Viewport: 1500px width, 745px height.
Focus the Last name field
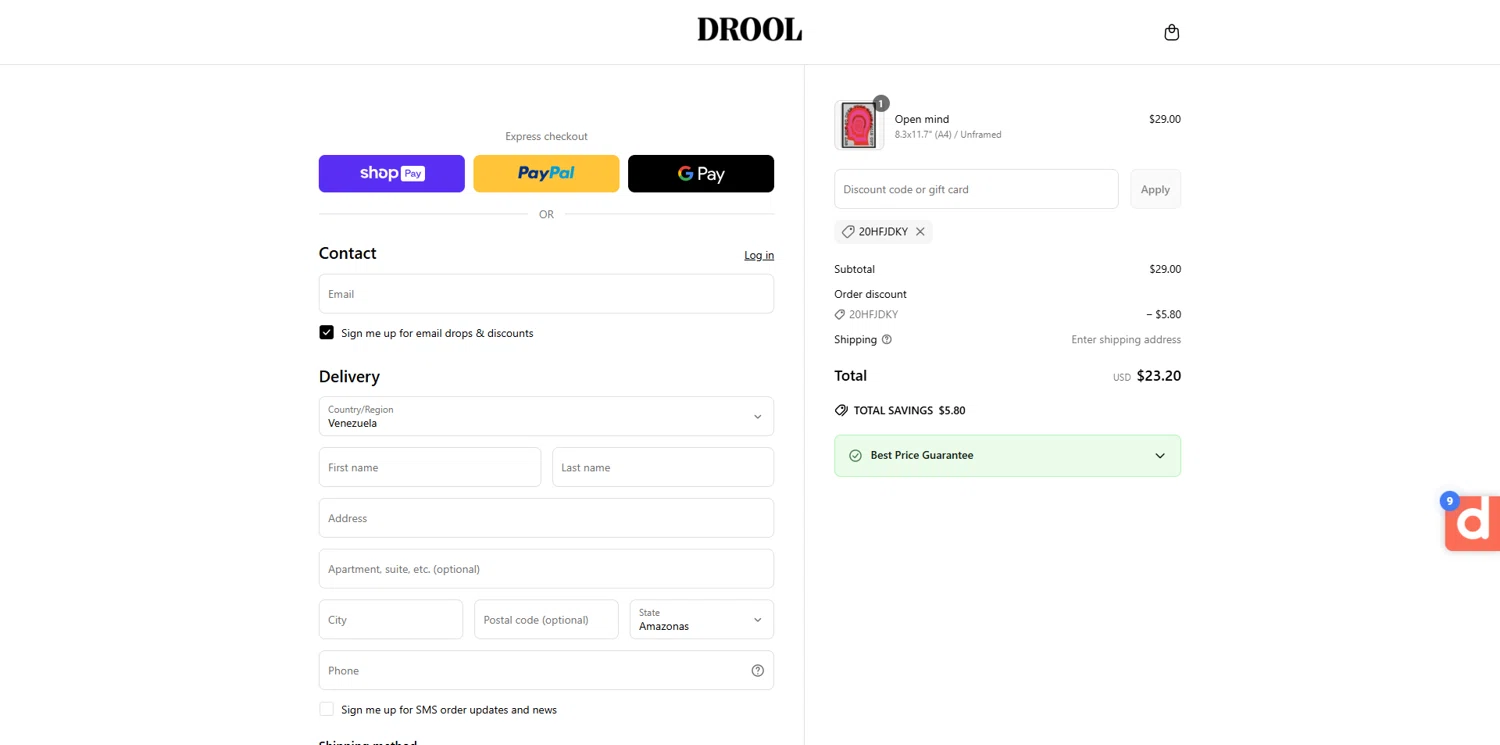click(663, 467)
